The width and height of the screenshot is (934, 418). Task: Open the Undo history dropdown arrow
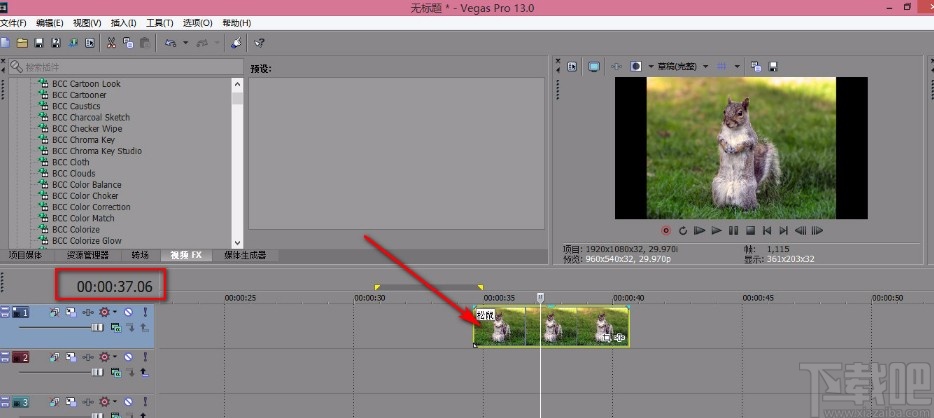185,43
